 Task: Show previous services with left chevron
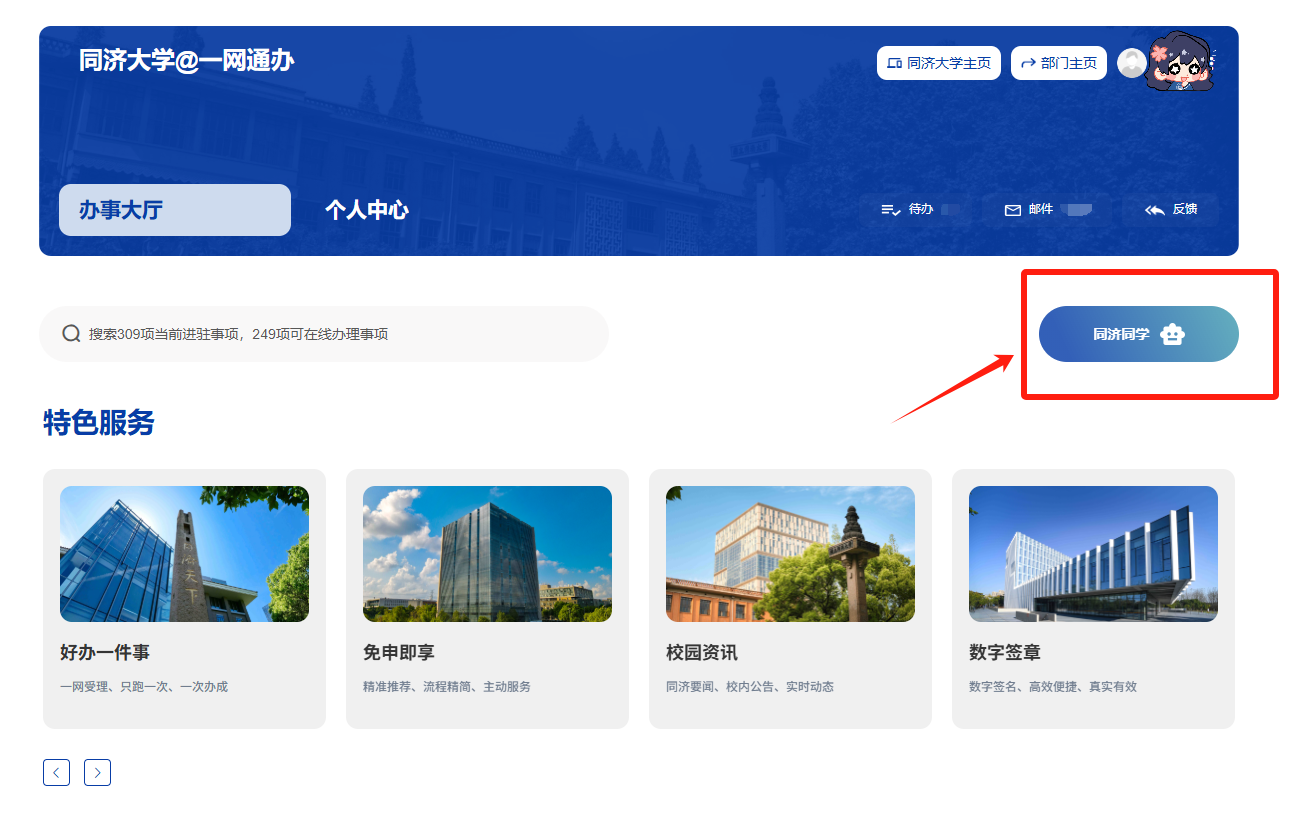click(x=56, y=772)
